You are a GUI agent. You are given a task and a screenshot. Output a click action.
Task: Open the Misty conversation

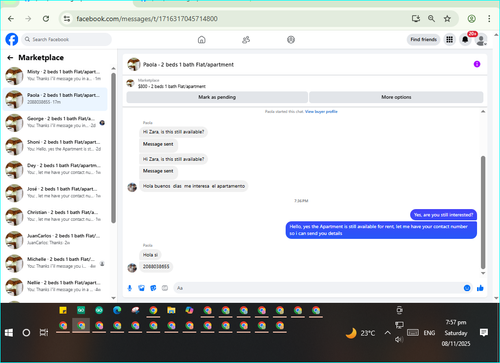coord(55,75)
